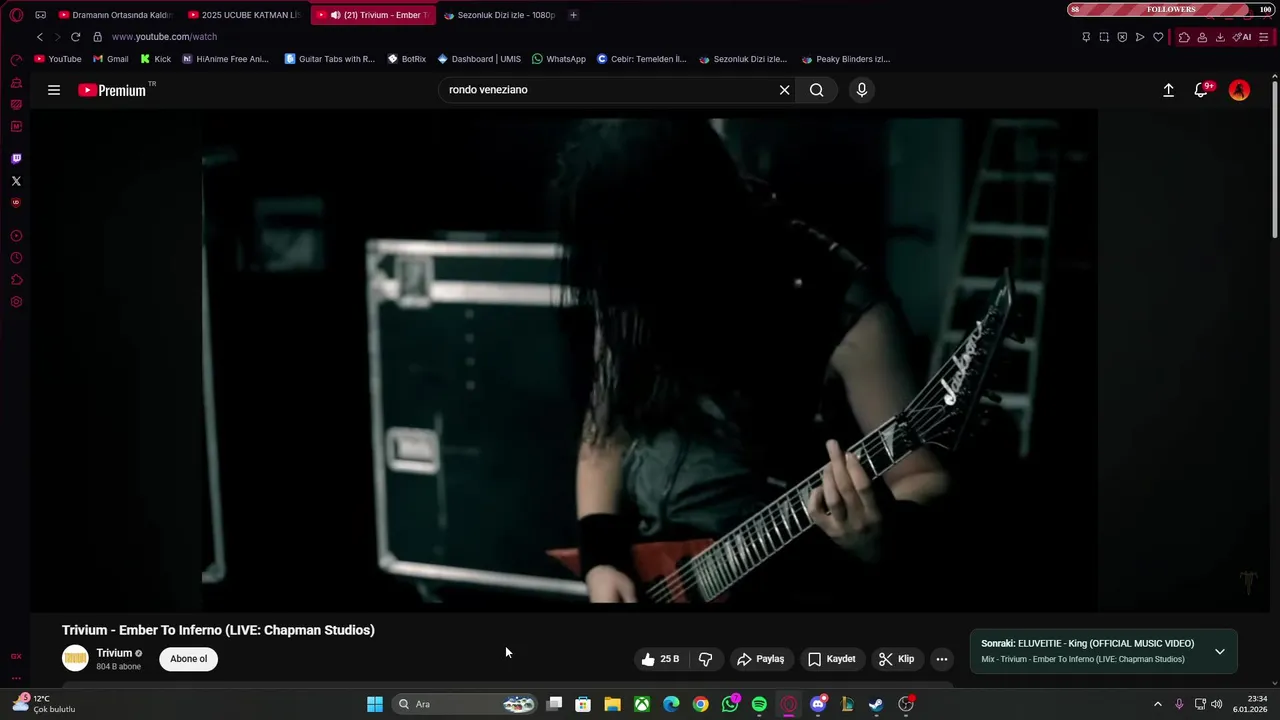Open Kick bookmark

pos(155,59)
